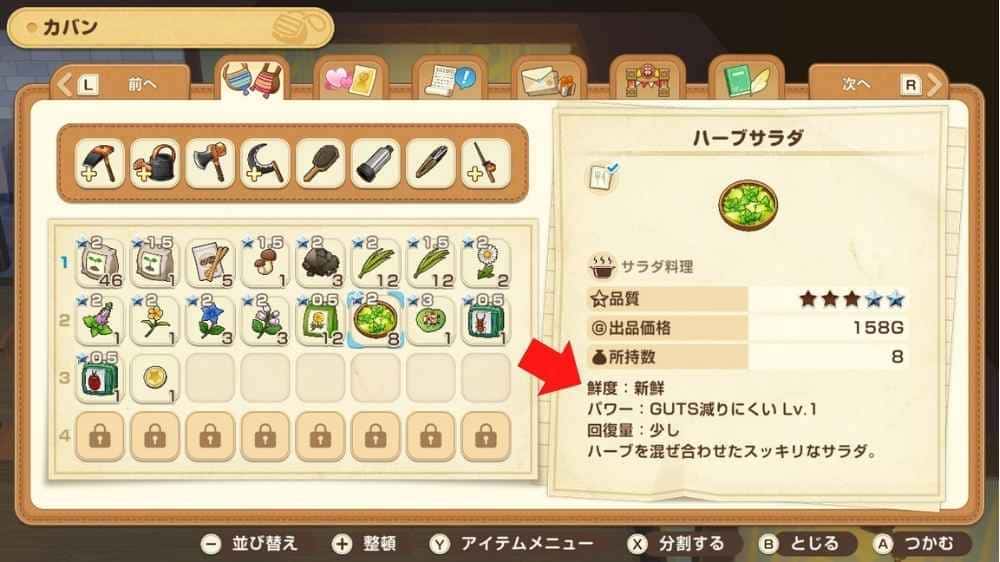Open the アイテムメニュー item menu
This screenshot has height=562, width=1000.
click(x=512, y=544)
